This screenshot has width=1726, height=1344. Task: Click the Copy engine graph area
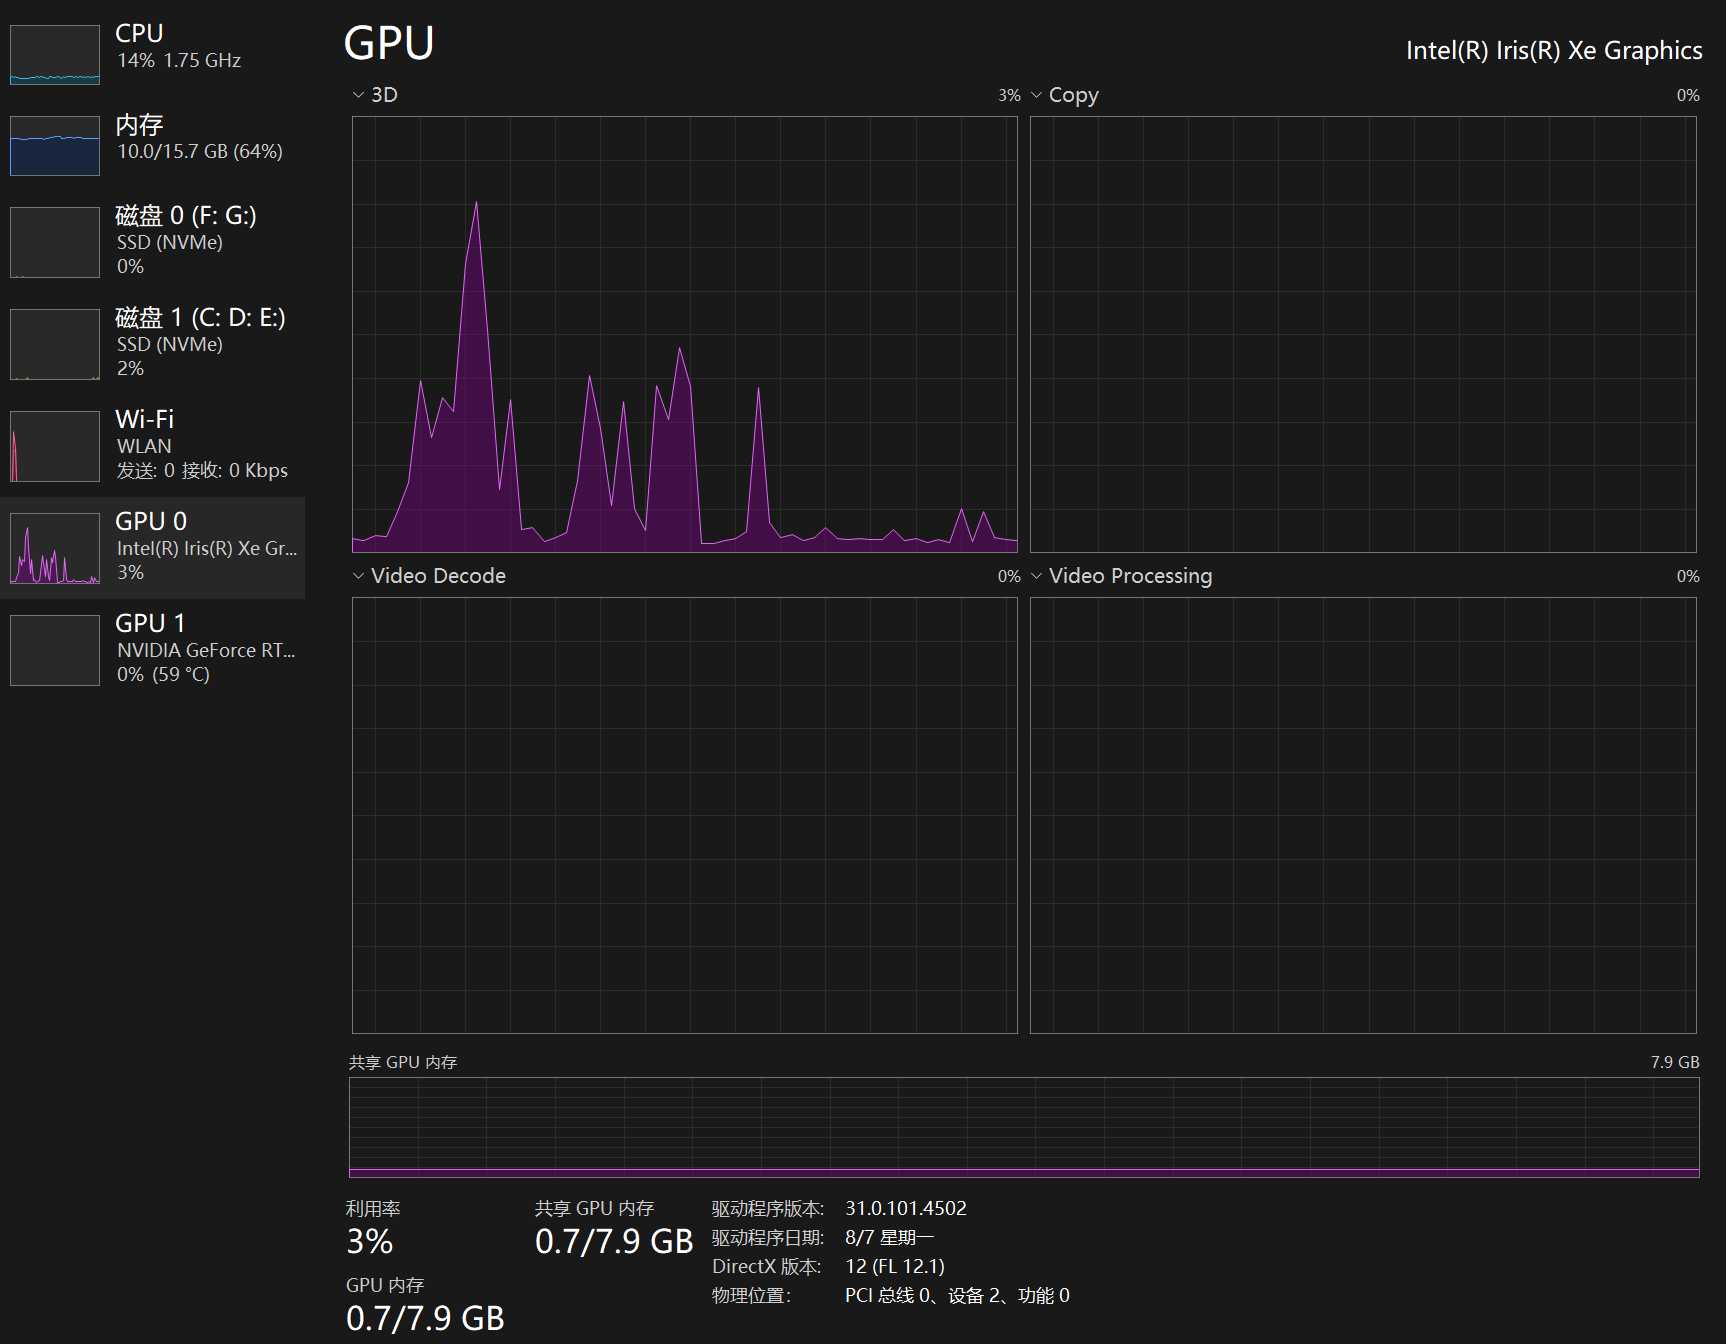pyautogui.click(x=1363, y=334)
